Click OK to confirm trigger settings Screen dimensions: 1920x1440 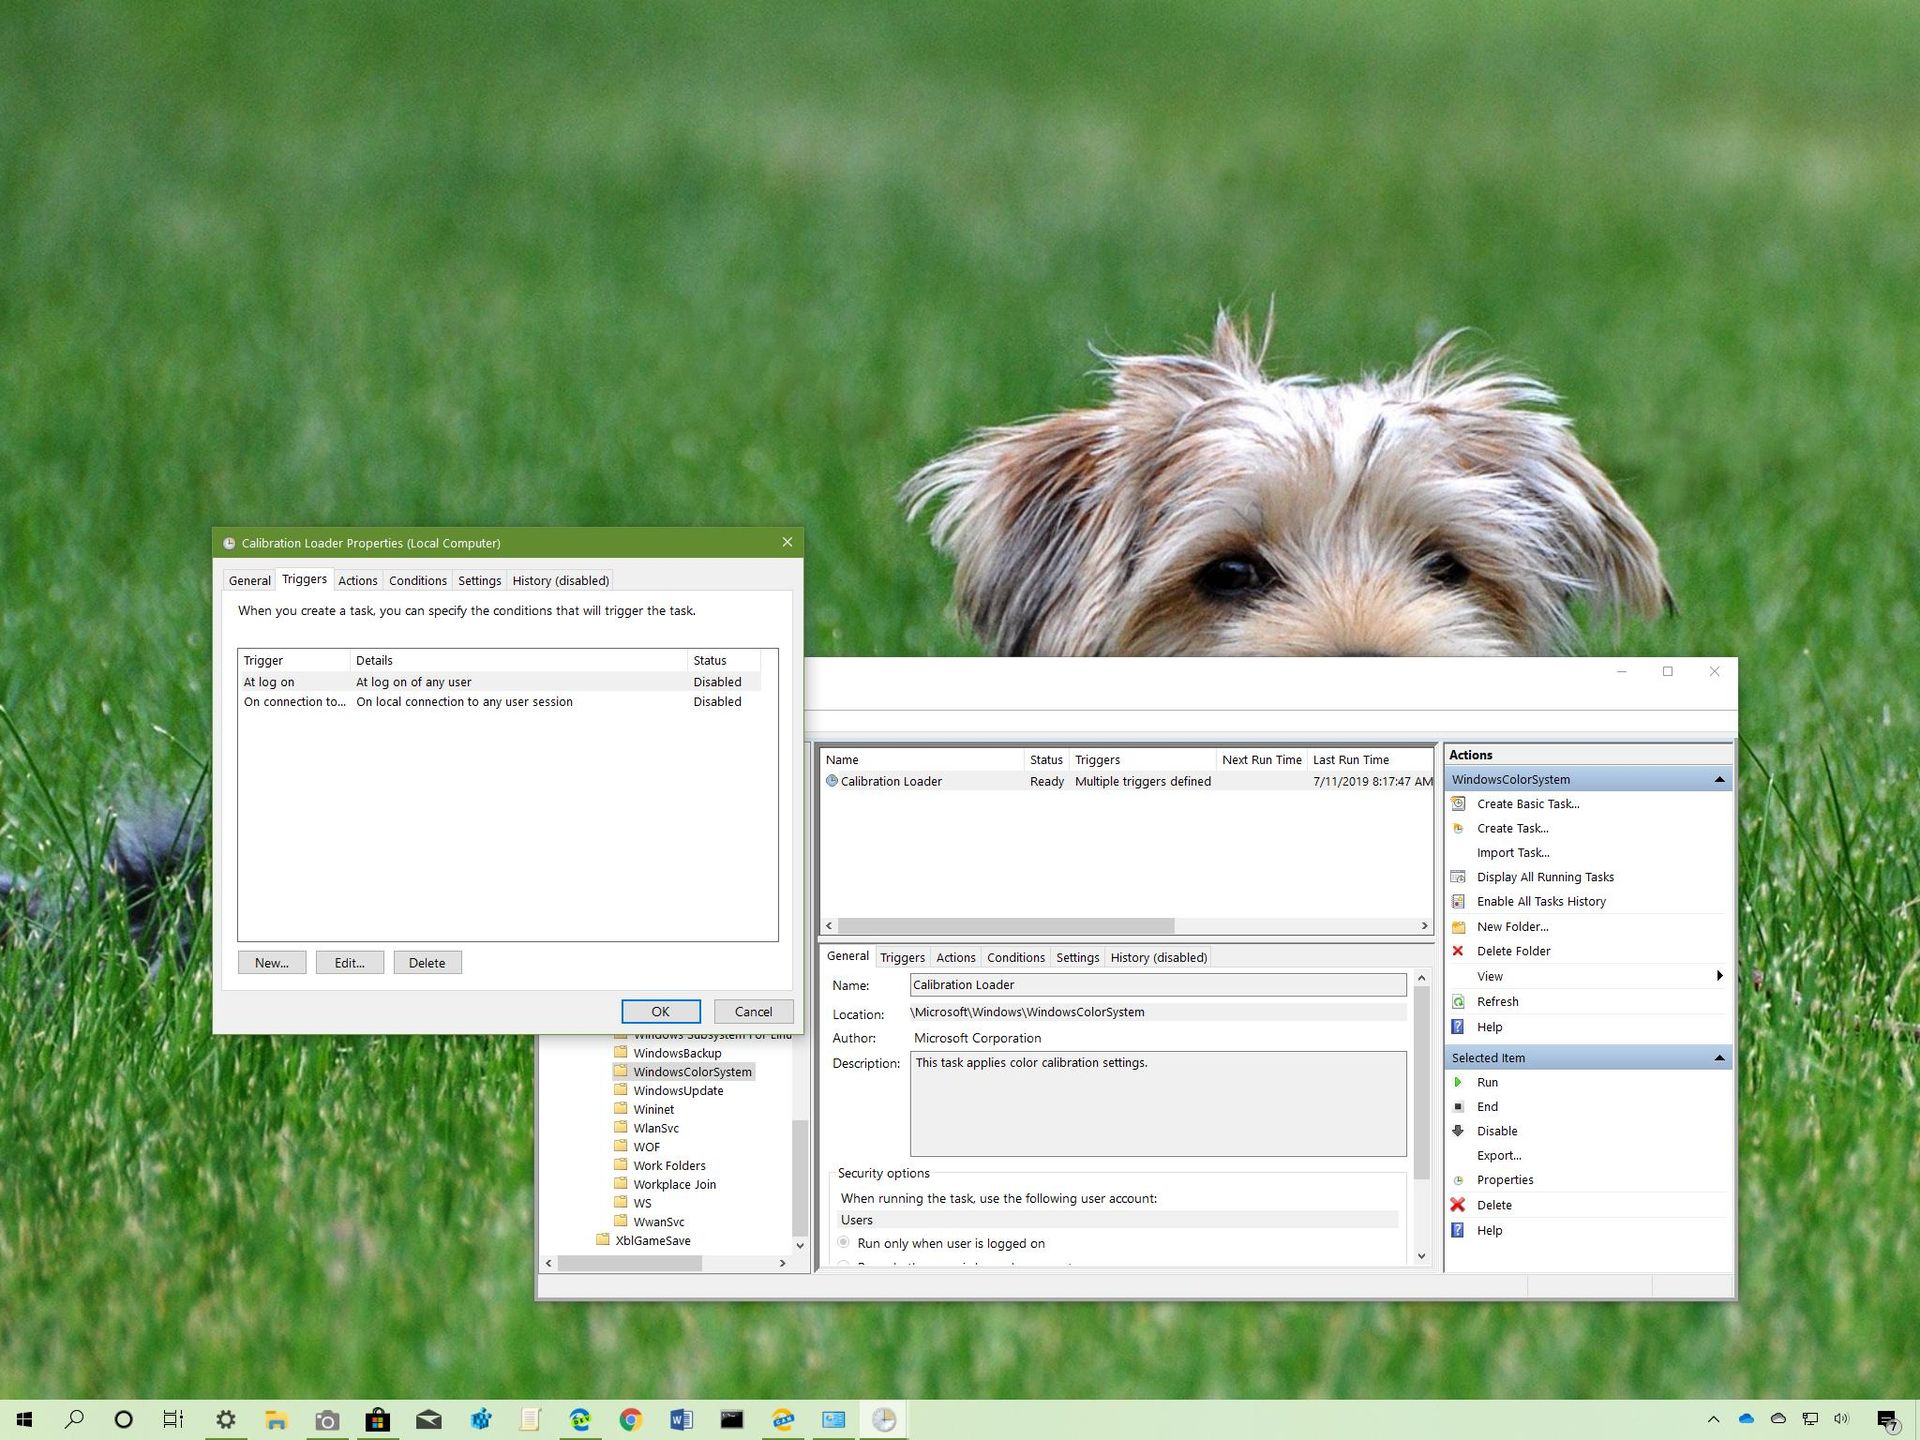[660, 1011]
